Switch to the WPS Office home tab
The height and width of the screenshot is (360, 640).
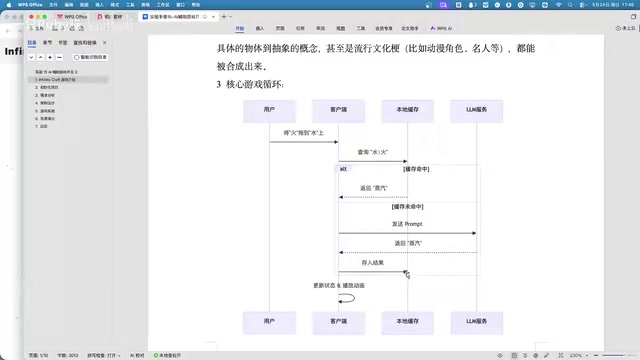(x=72, y=17)
